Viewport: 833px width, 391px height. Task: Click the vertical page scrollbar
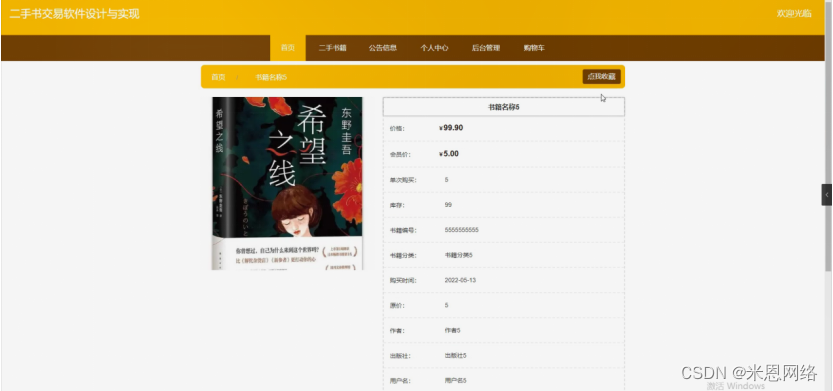(x=828, y=138)
